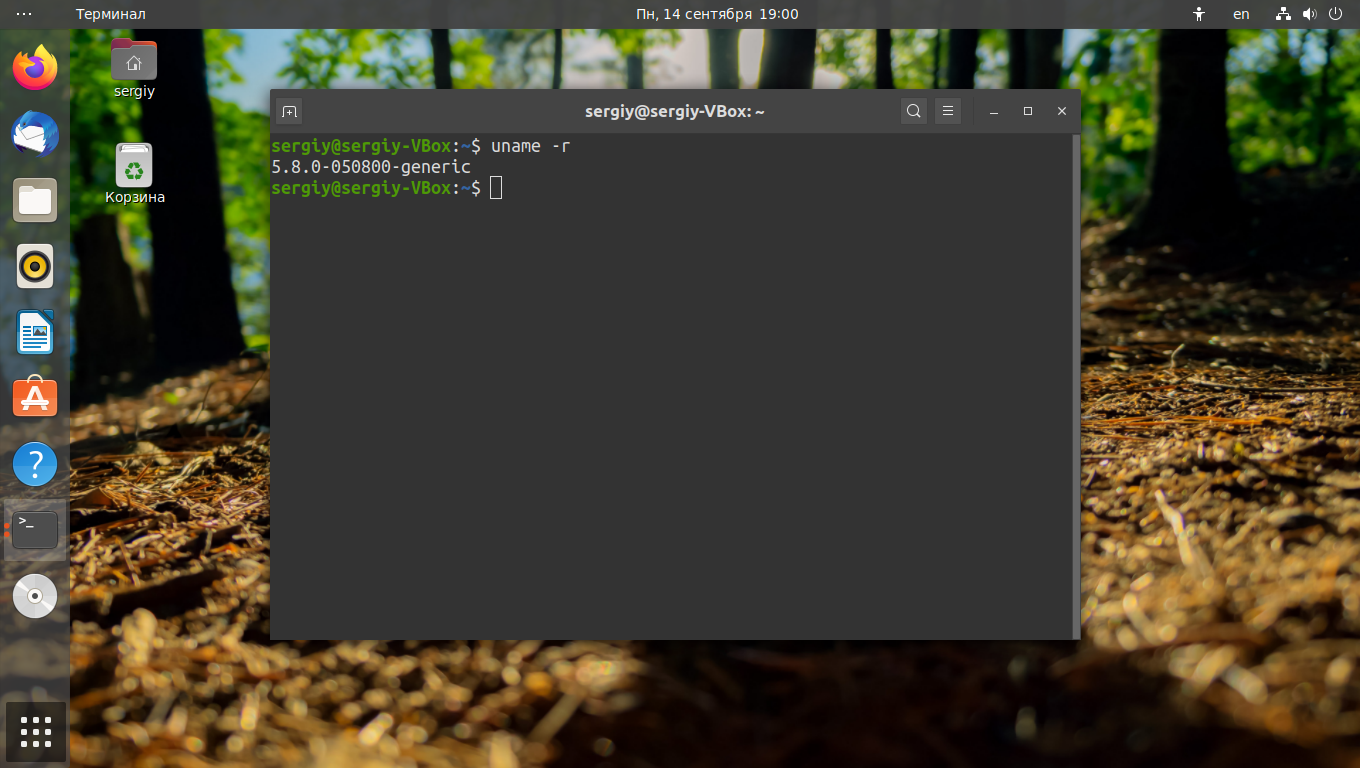Open the disc icon in the dock

point(35,596)
